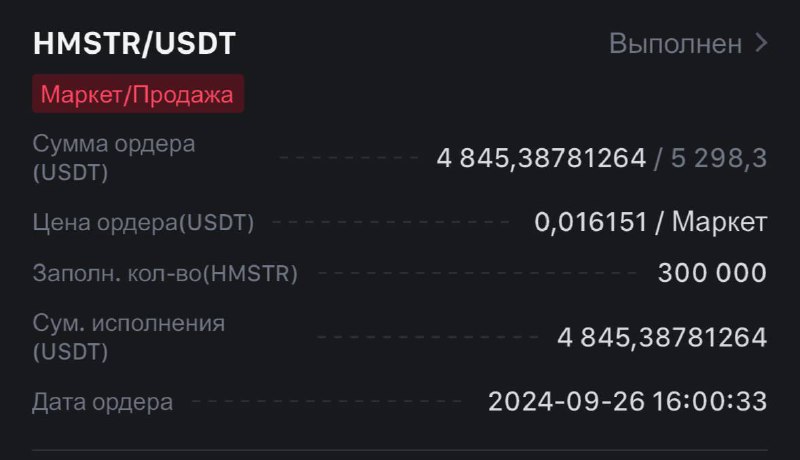Click the dotted line in the Цена ордера row
The image size is (800, 460).
click(x=391, y=222)
